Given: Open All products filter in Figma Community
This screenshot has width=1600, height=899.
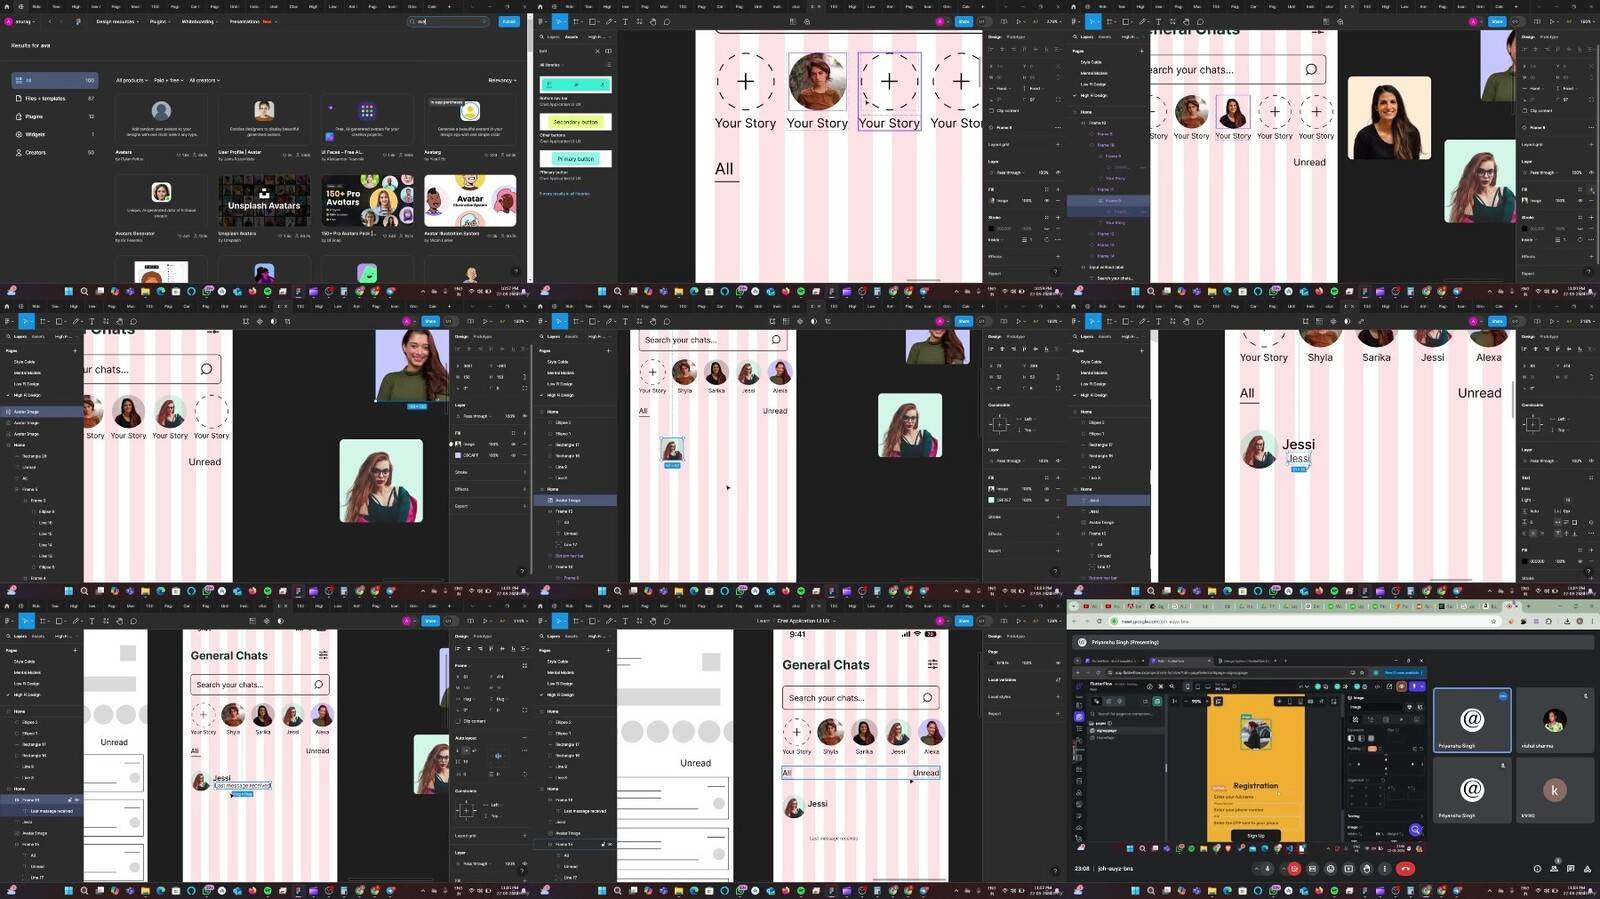Looking at the screenshot, I should click(x=132, y=80).
